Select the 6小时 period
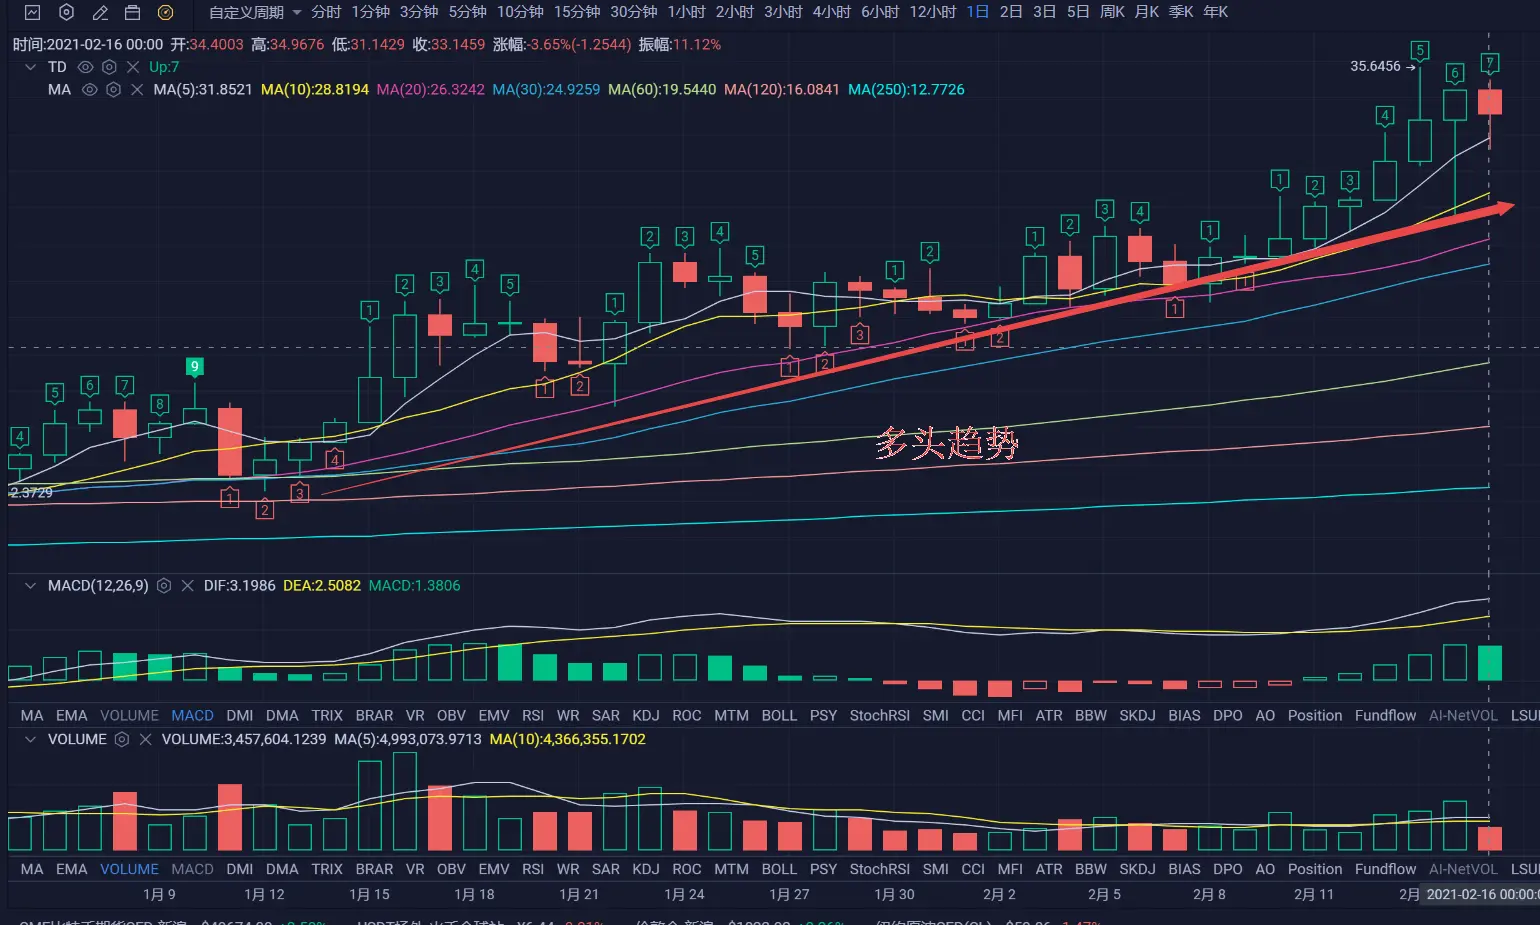Image resolution: width=1540 pixels, height=925 pixels. click(x=880, y=12)
